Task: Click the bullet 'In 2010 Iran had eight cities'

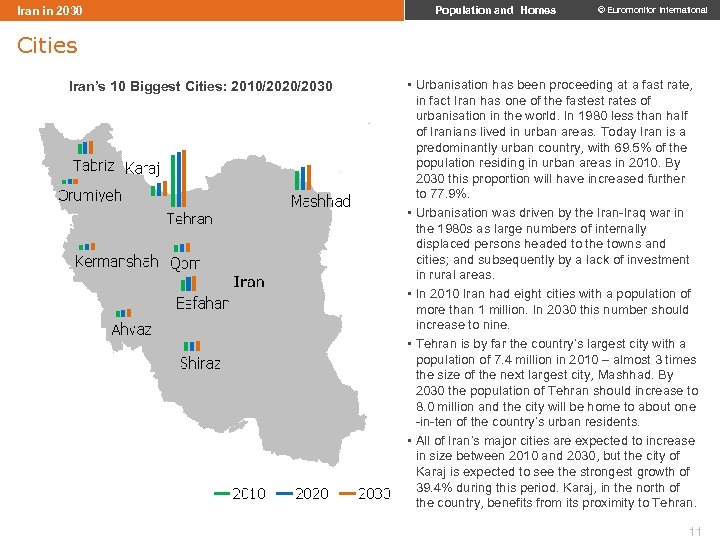Action: tap(549, 309)
